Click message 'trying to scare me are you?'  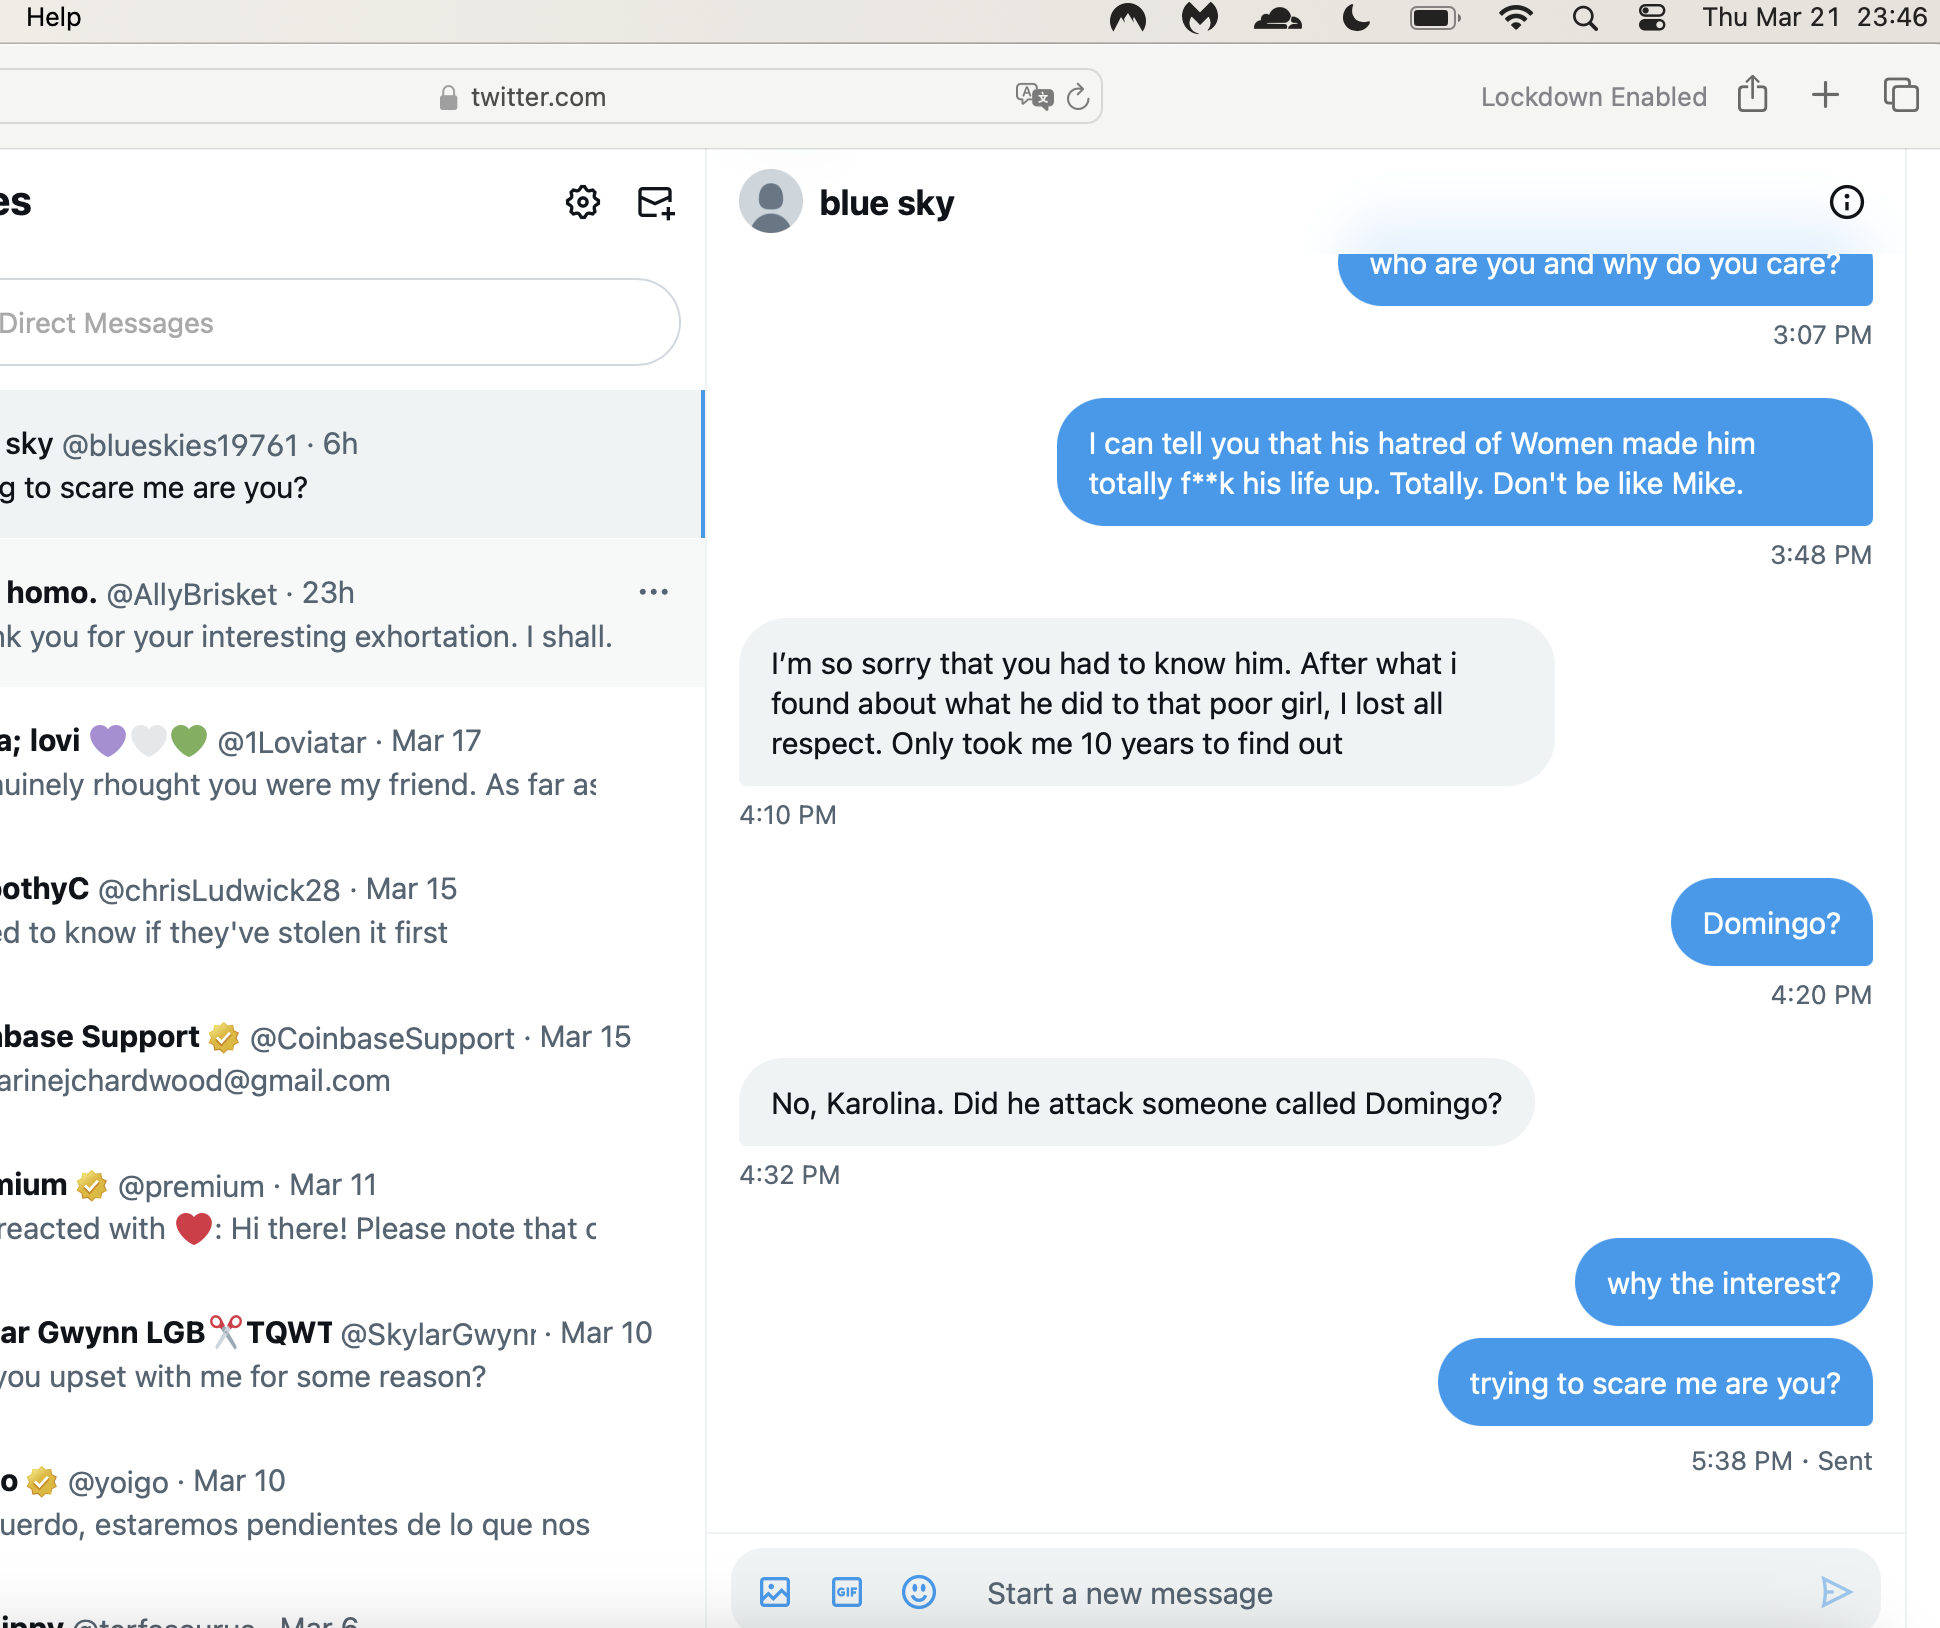coord(1655,1382)
